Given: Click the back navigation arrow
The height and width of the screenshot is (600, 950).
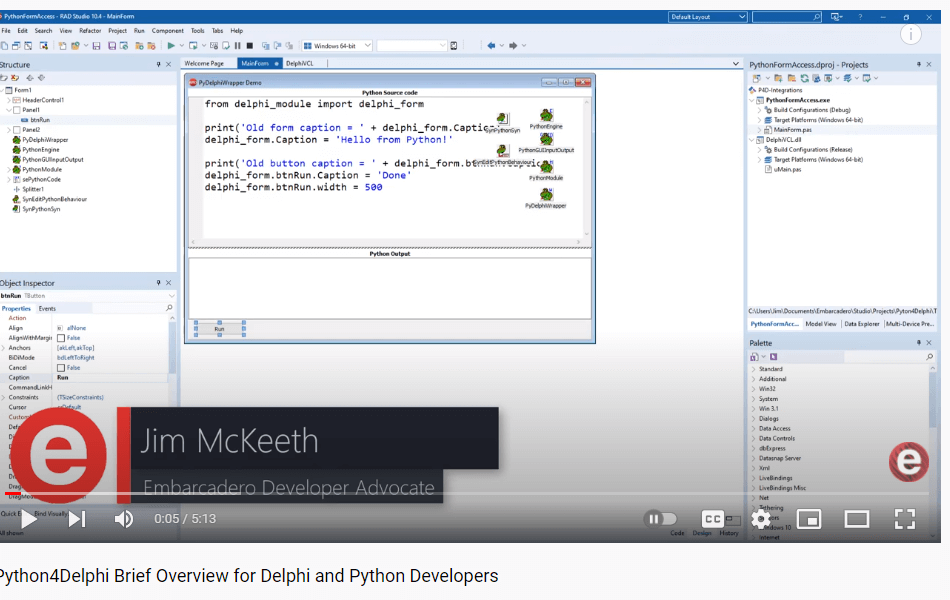Looking at the screenshot, I should pos(491,45).
